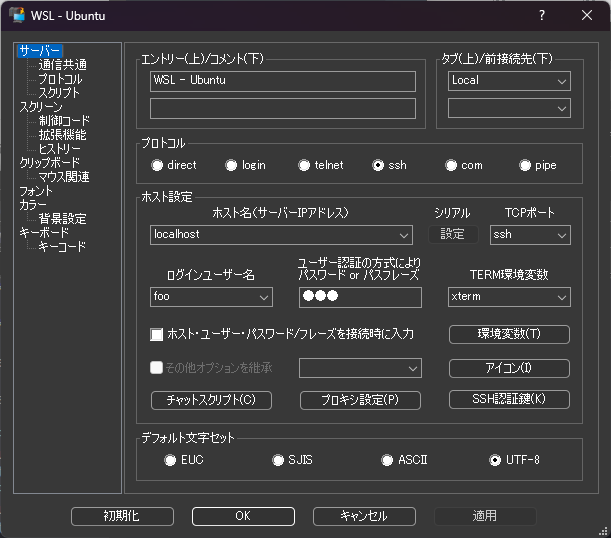
Task: Click the help question mark button
Action: coord(542,15)
